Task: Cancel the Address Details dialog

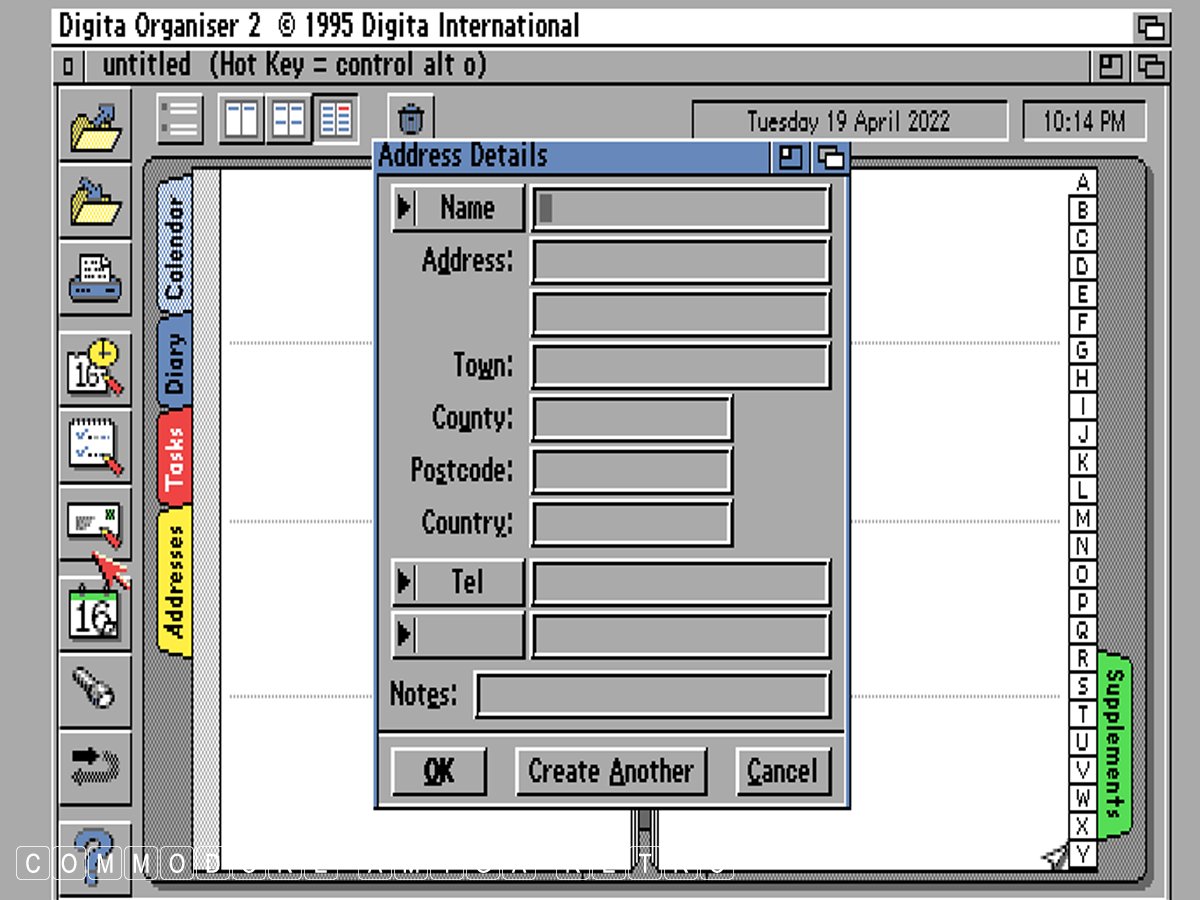Action: coord(782,772)
